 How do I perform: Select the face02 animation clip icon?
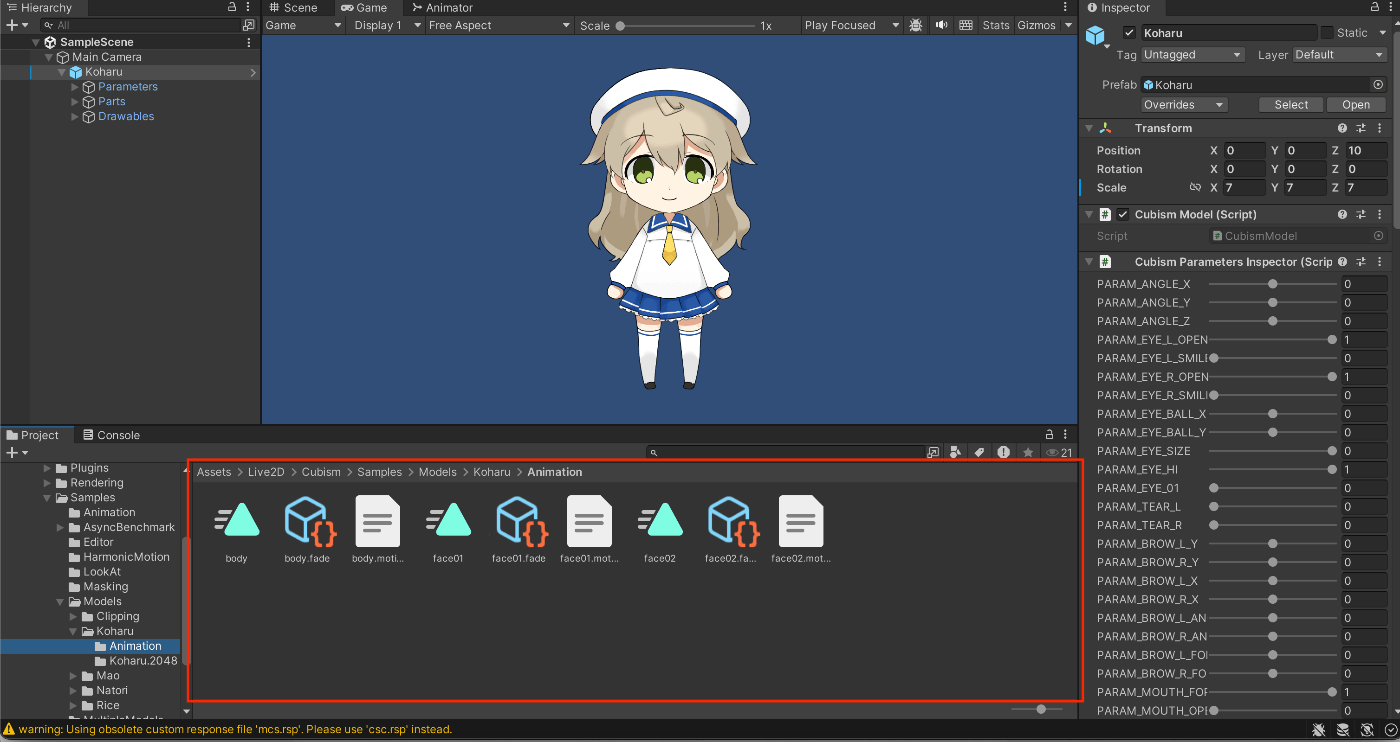pos(660,521)
